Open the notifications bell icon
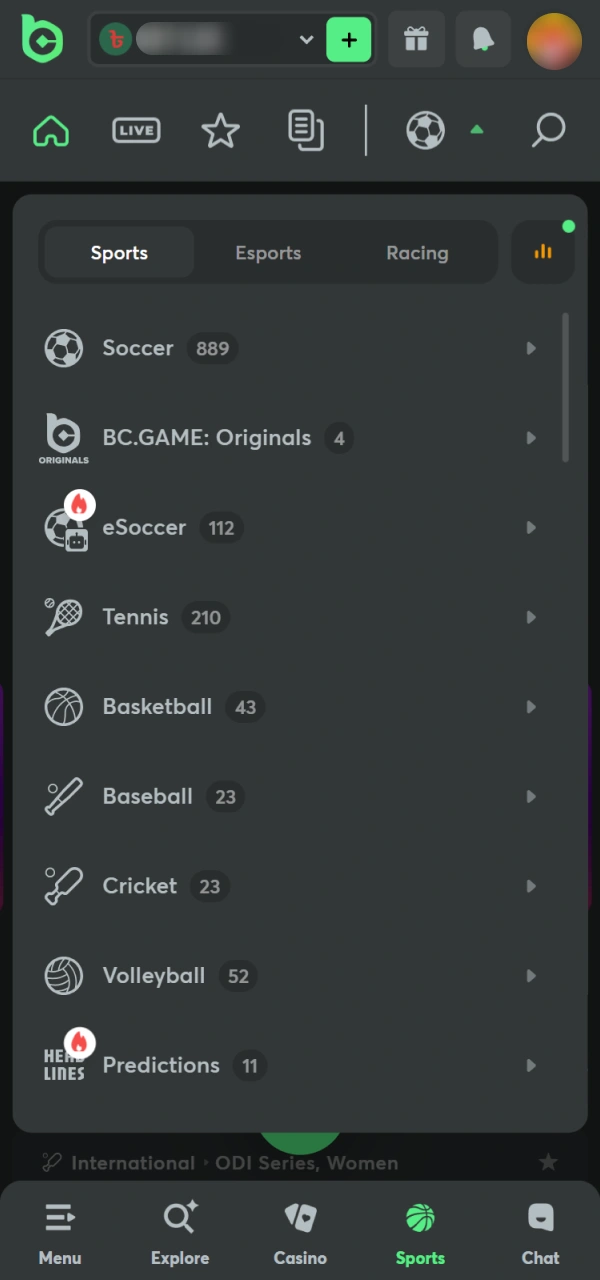Screen dimensions: 600x1280 (x=483, y=40)
